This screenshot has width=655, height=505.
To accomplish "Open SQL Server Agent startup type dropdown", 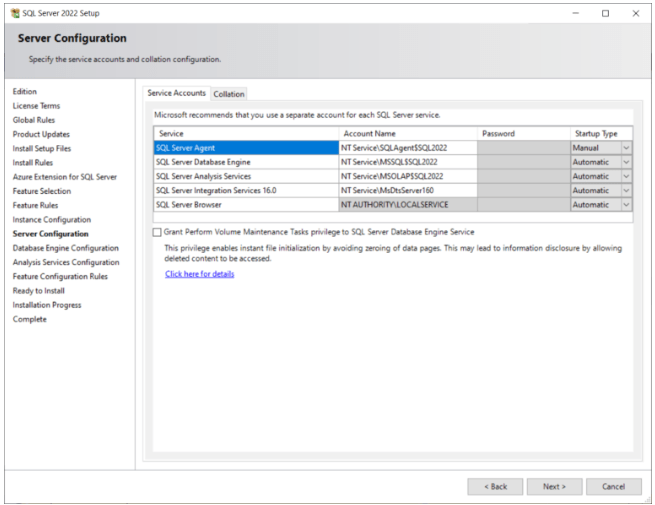I will coord(626,148).
